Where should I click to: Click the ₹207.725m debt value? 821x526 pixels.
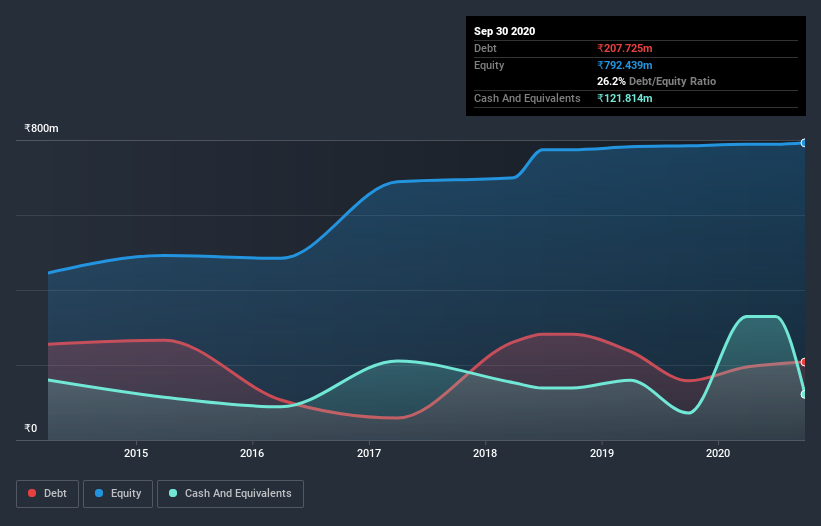625,48
